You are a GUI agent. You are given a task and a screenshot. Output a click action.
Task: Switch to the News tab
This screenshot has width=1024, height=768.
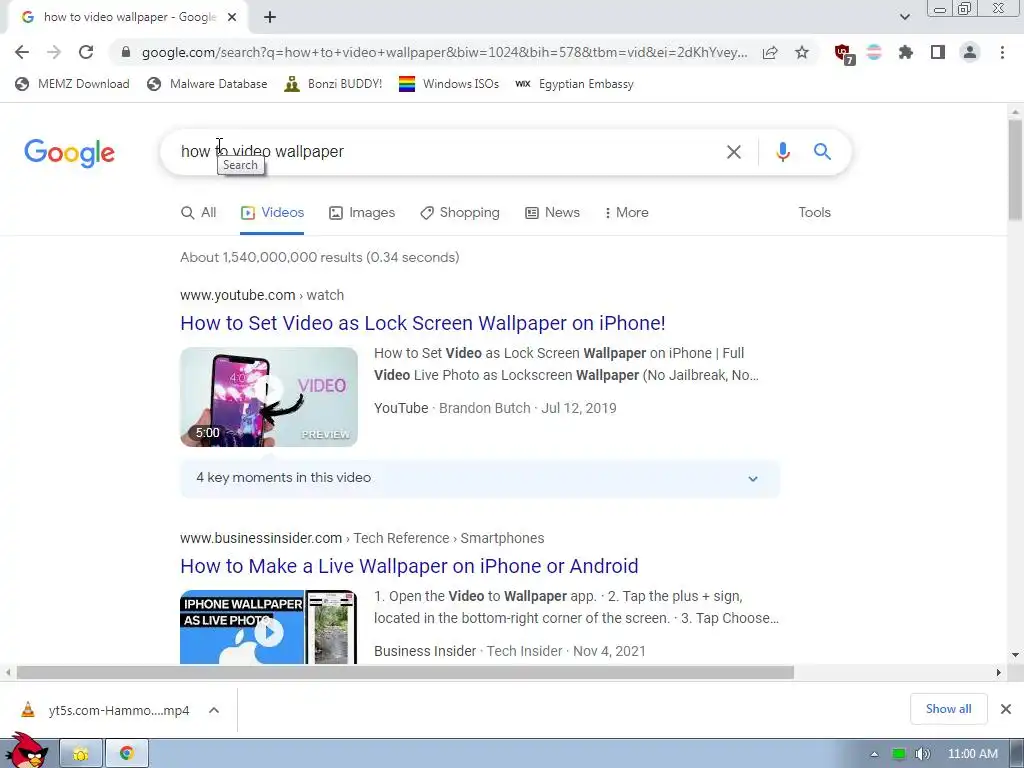[x=552, y=213]
